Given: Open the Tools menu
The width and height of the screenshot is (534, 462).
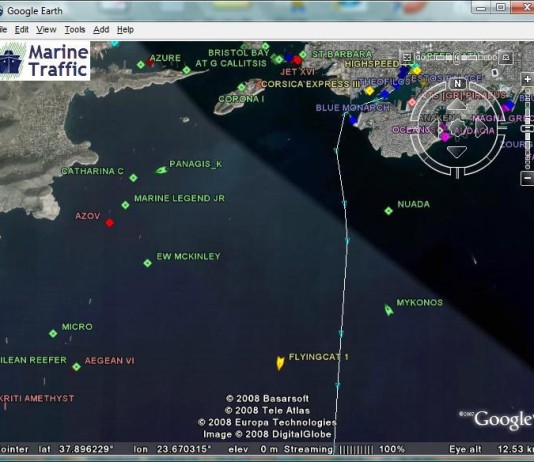Looking at the screenshot, I should (75, 30).
